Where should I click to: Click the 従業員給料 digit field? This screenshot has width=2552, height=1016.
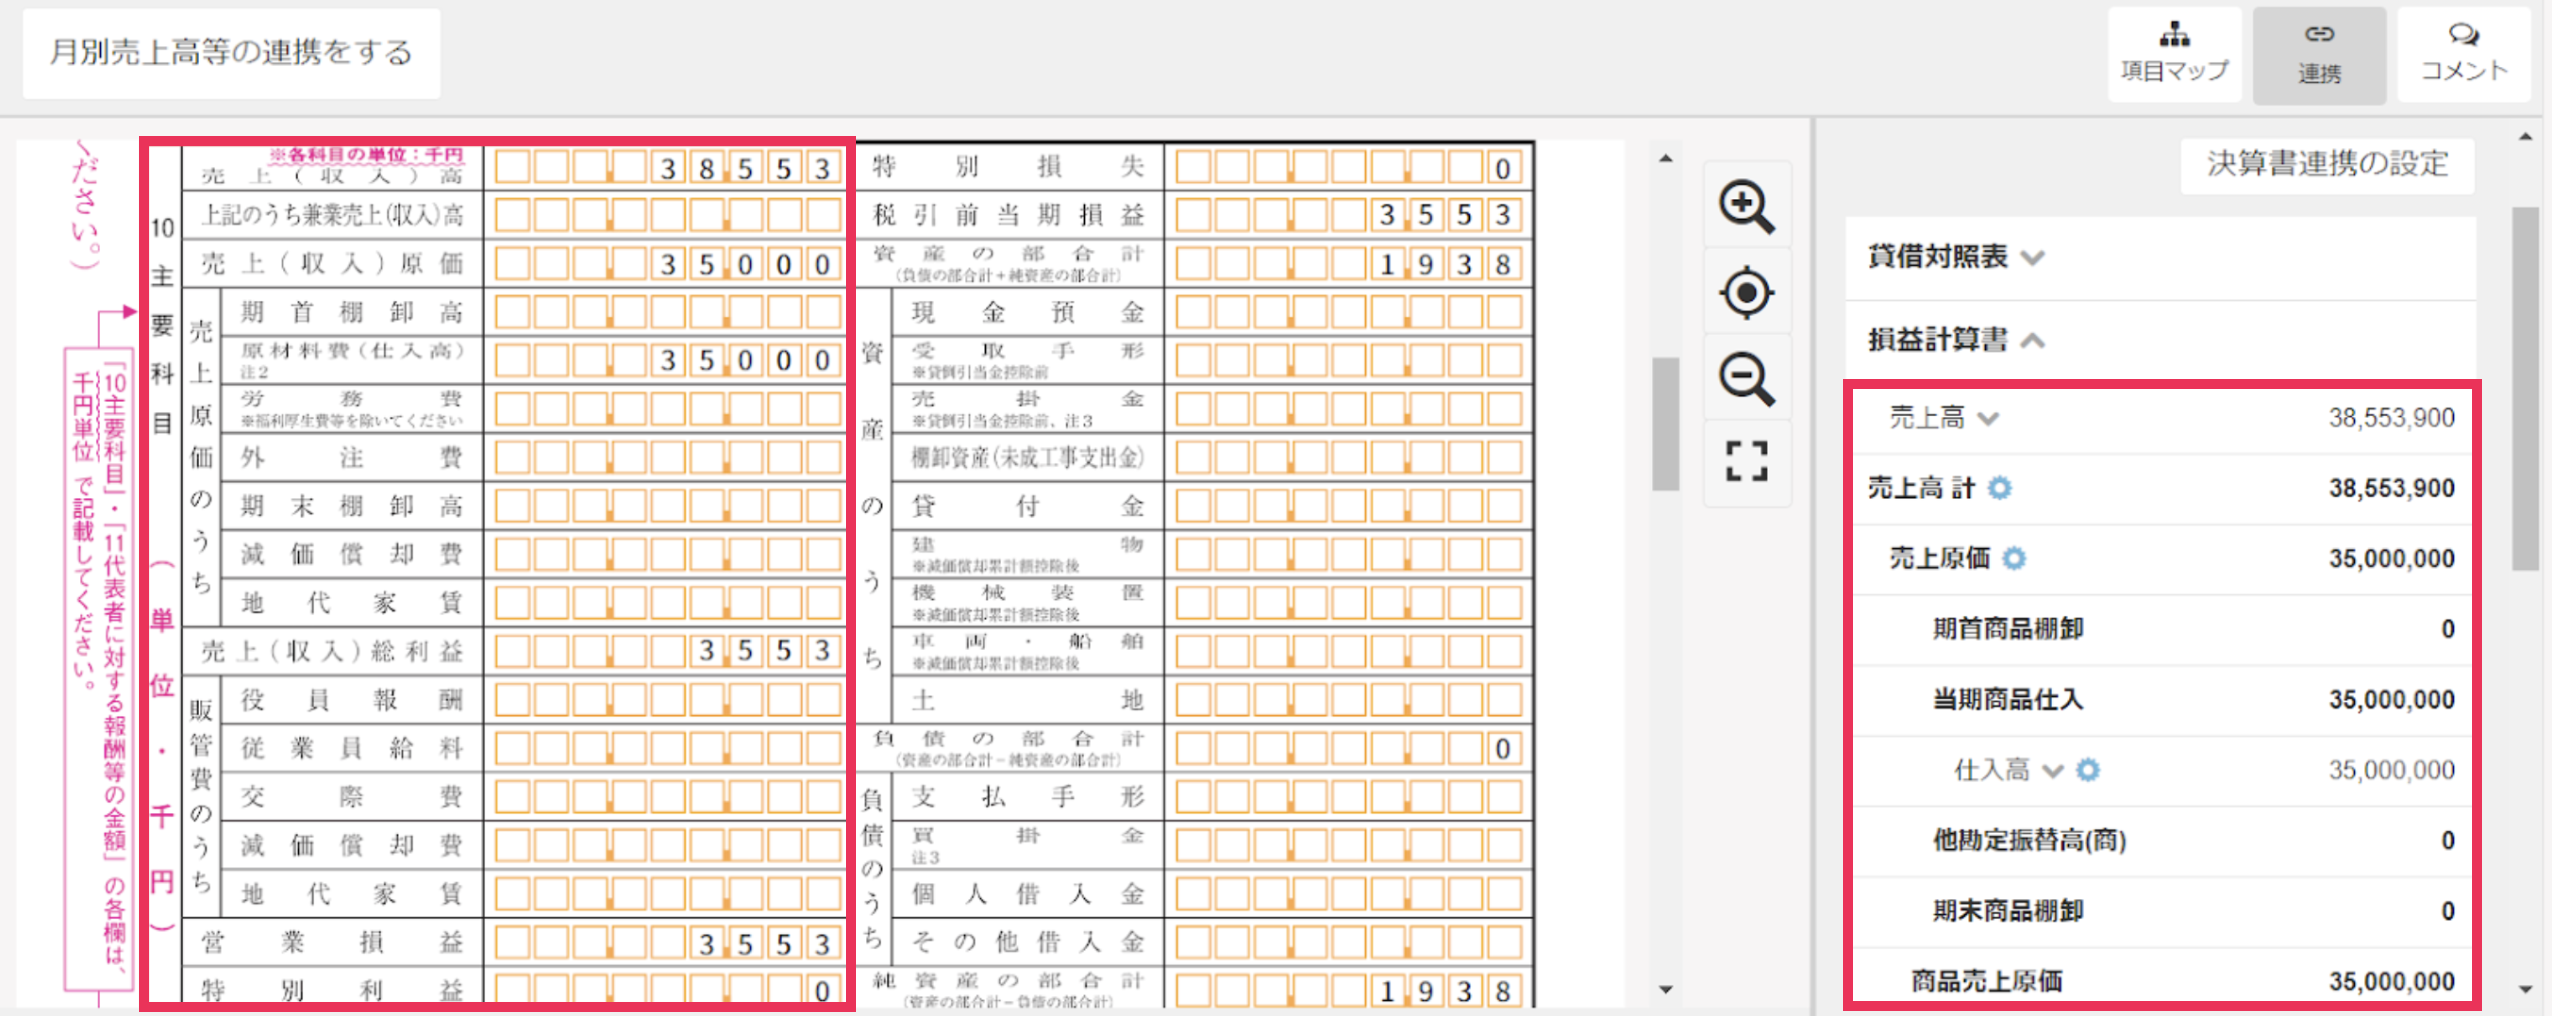668,748
